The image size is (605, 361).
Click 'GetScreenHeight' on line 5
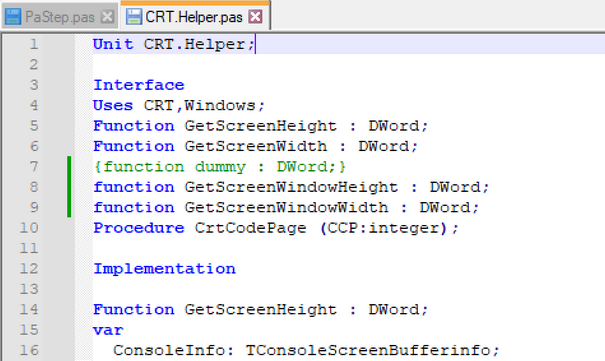[260, 126]
